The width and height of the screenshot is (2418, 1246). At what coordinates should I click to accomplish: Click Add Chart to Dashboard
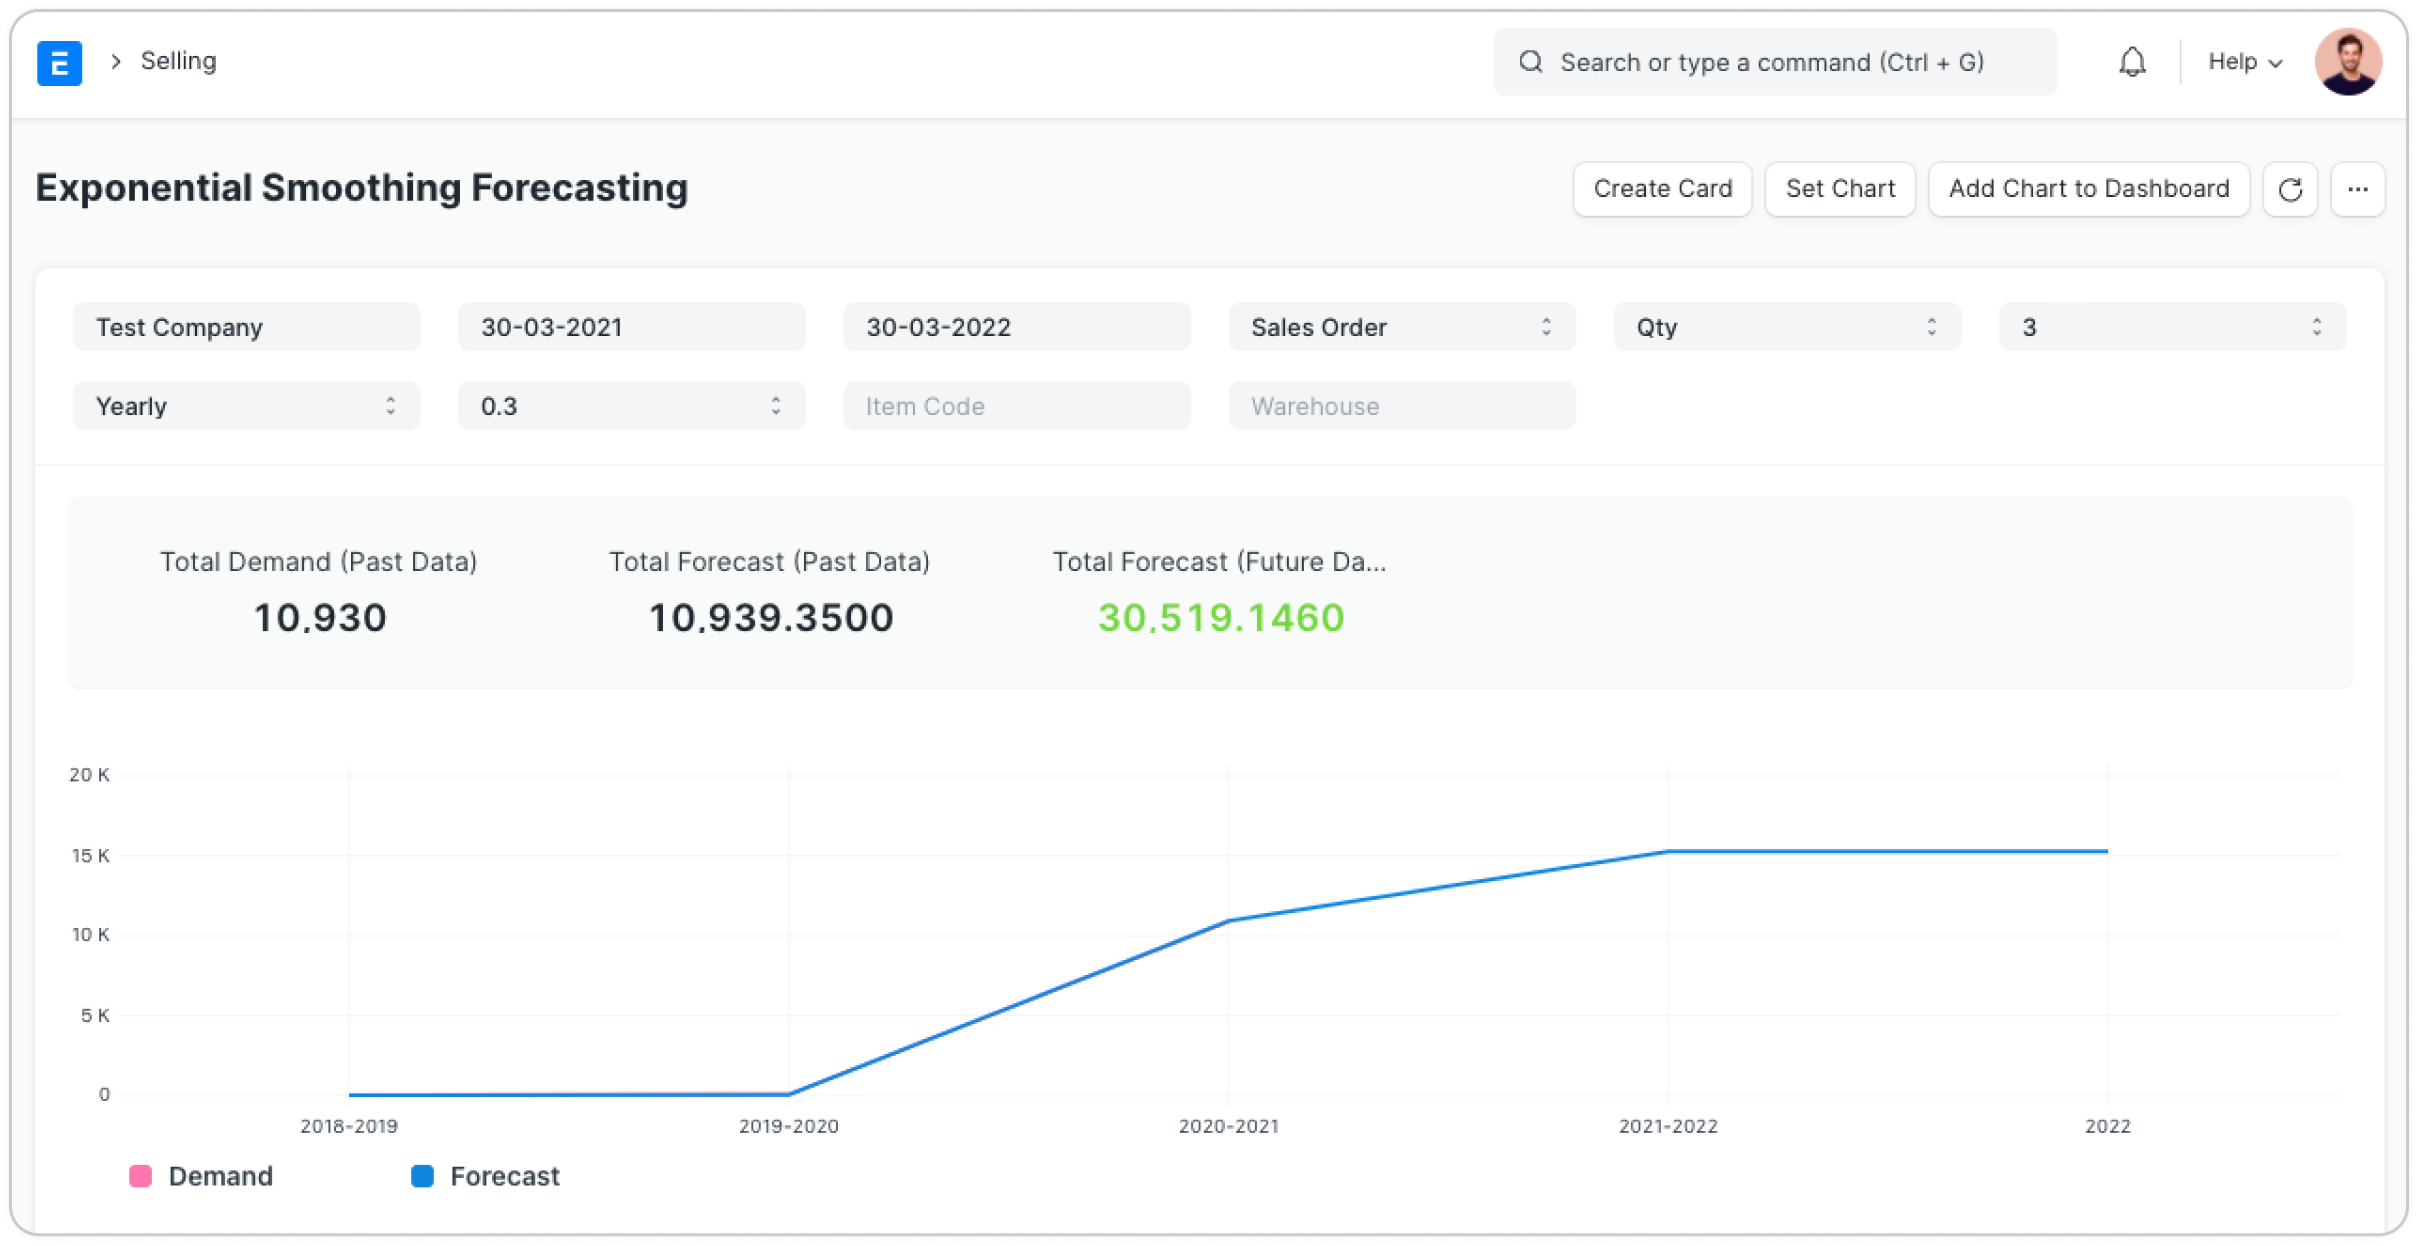point(2088,189)
